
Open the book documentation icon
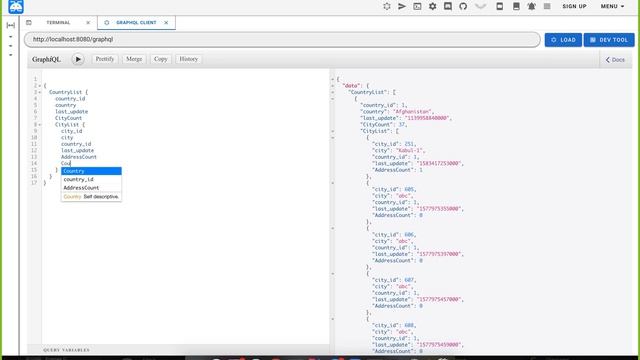516,7
